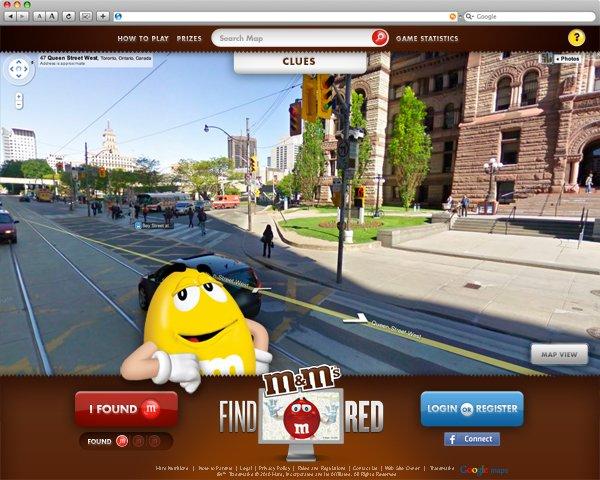Connect with Facebook
The height and width of the screenshot is (480, 600).
[472, 439]
